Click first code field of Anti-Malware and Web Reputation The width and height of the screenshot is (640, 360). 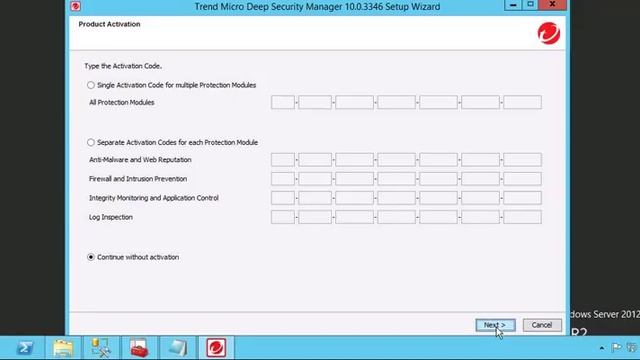(282, 160)
